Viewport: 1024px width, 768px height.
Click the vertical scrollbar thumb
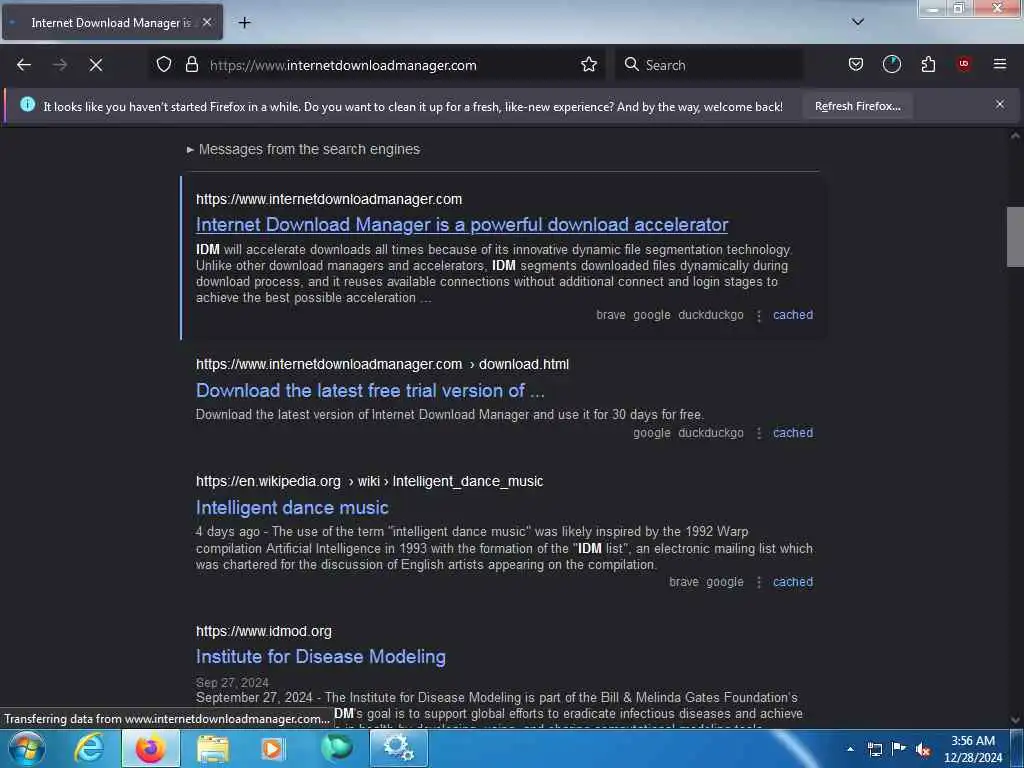click(x=1014, y=236)
